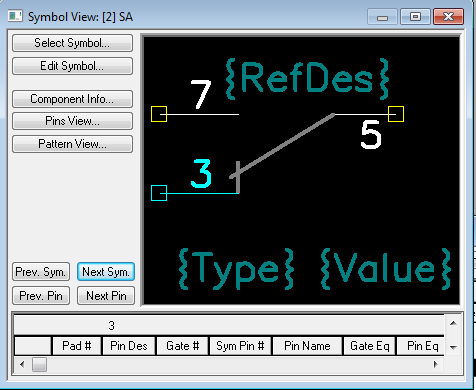Click the Pin Eq column header

click(x=421, y=346)
